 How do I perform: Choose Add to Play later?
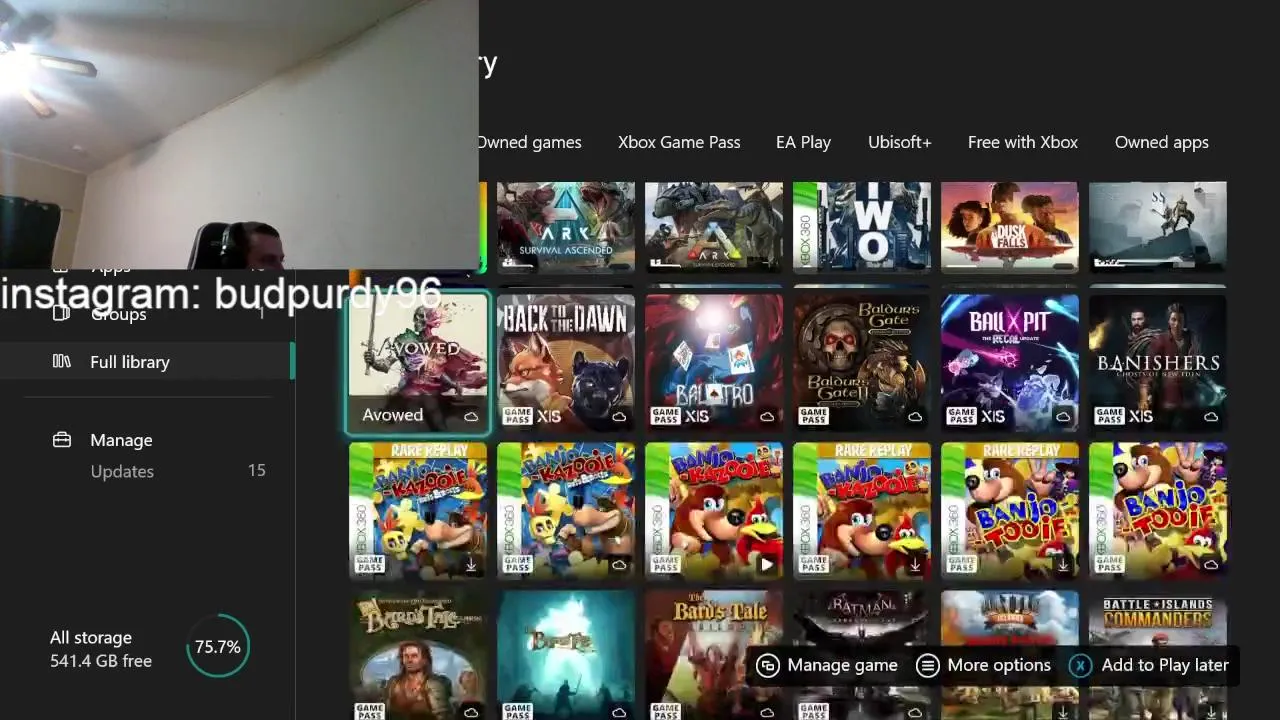(1150, 665)
